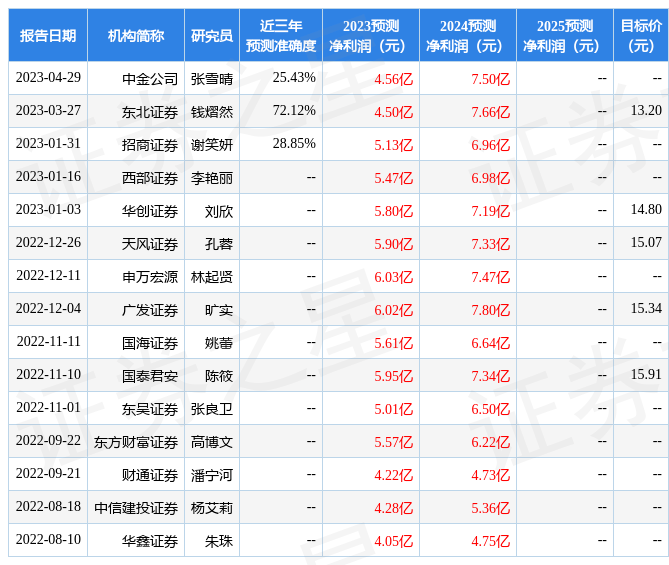Click the 报告日期 column header
Image resolution: width=669 pixels, height=565 pixels.
(48, 35)
